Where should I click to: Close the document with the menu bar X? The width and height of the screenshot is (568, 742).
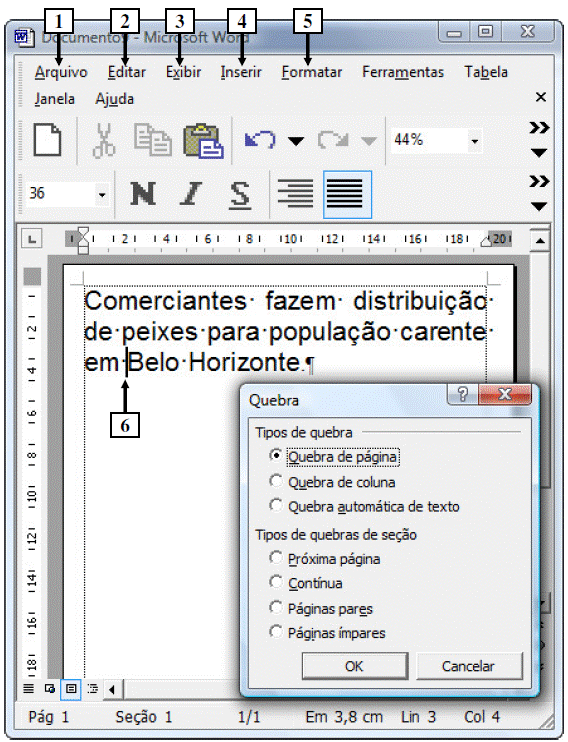click(541, 97)
